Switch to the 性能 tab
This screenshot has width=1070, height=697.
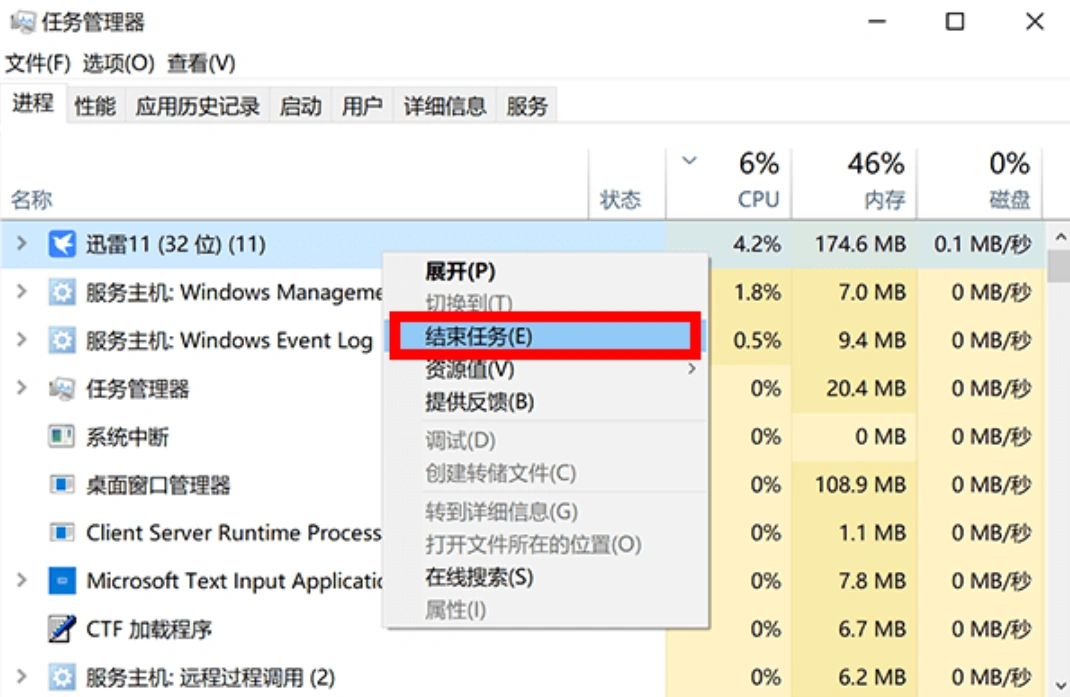[95, 106]
